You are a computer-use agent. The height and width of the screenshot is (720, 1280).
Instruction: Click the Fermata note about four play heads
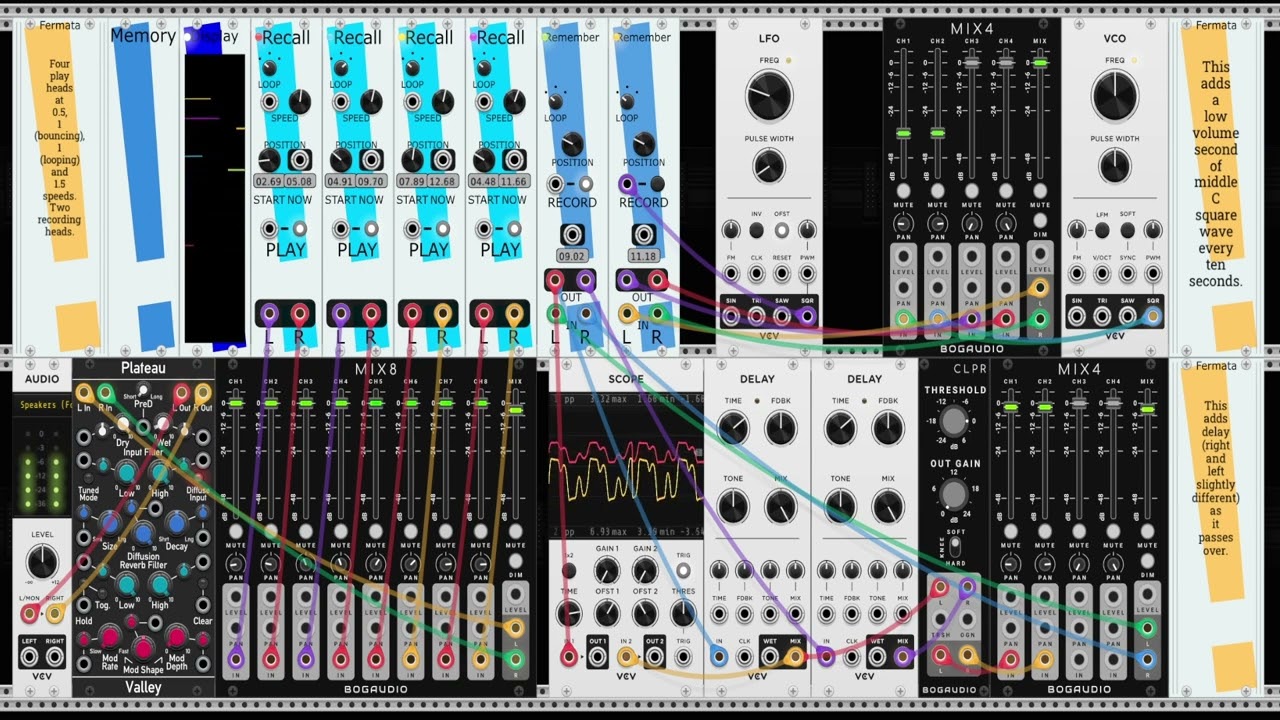point(59,146)
